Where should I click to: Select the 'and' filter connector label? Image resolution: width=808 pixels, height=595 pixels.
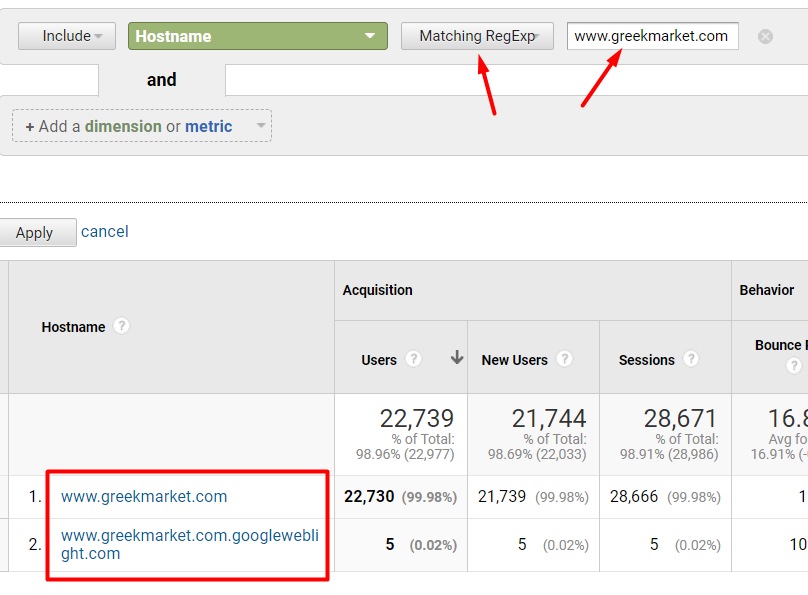(161, 80)
